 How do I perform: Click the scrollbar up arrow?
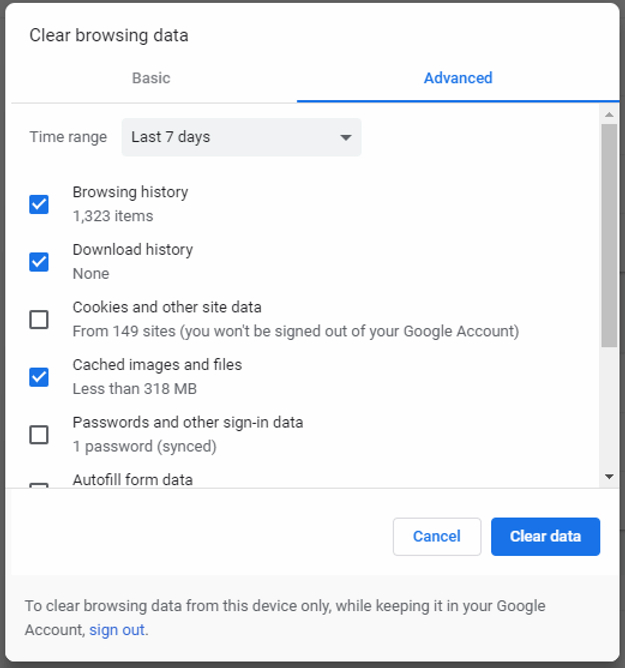coord(610,114)
